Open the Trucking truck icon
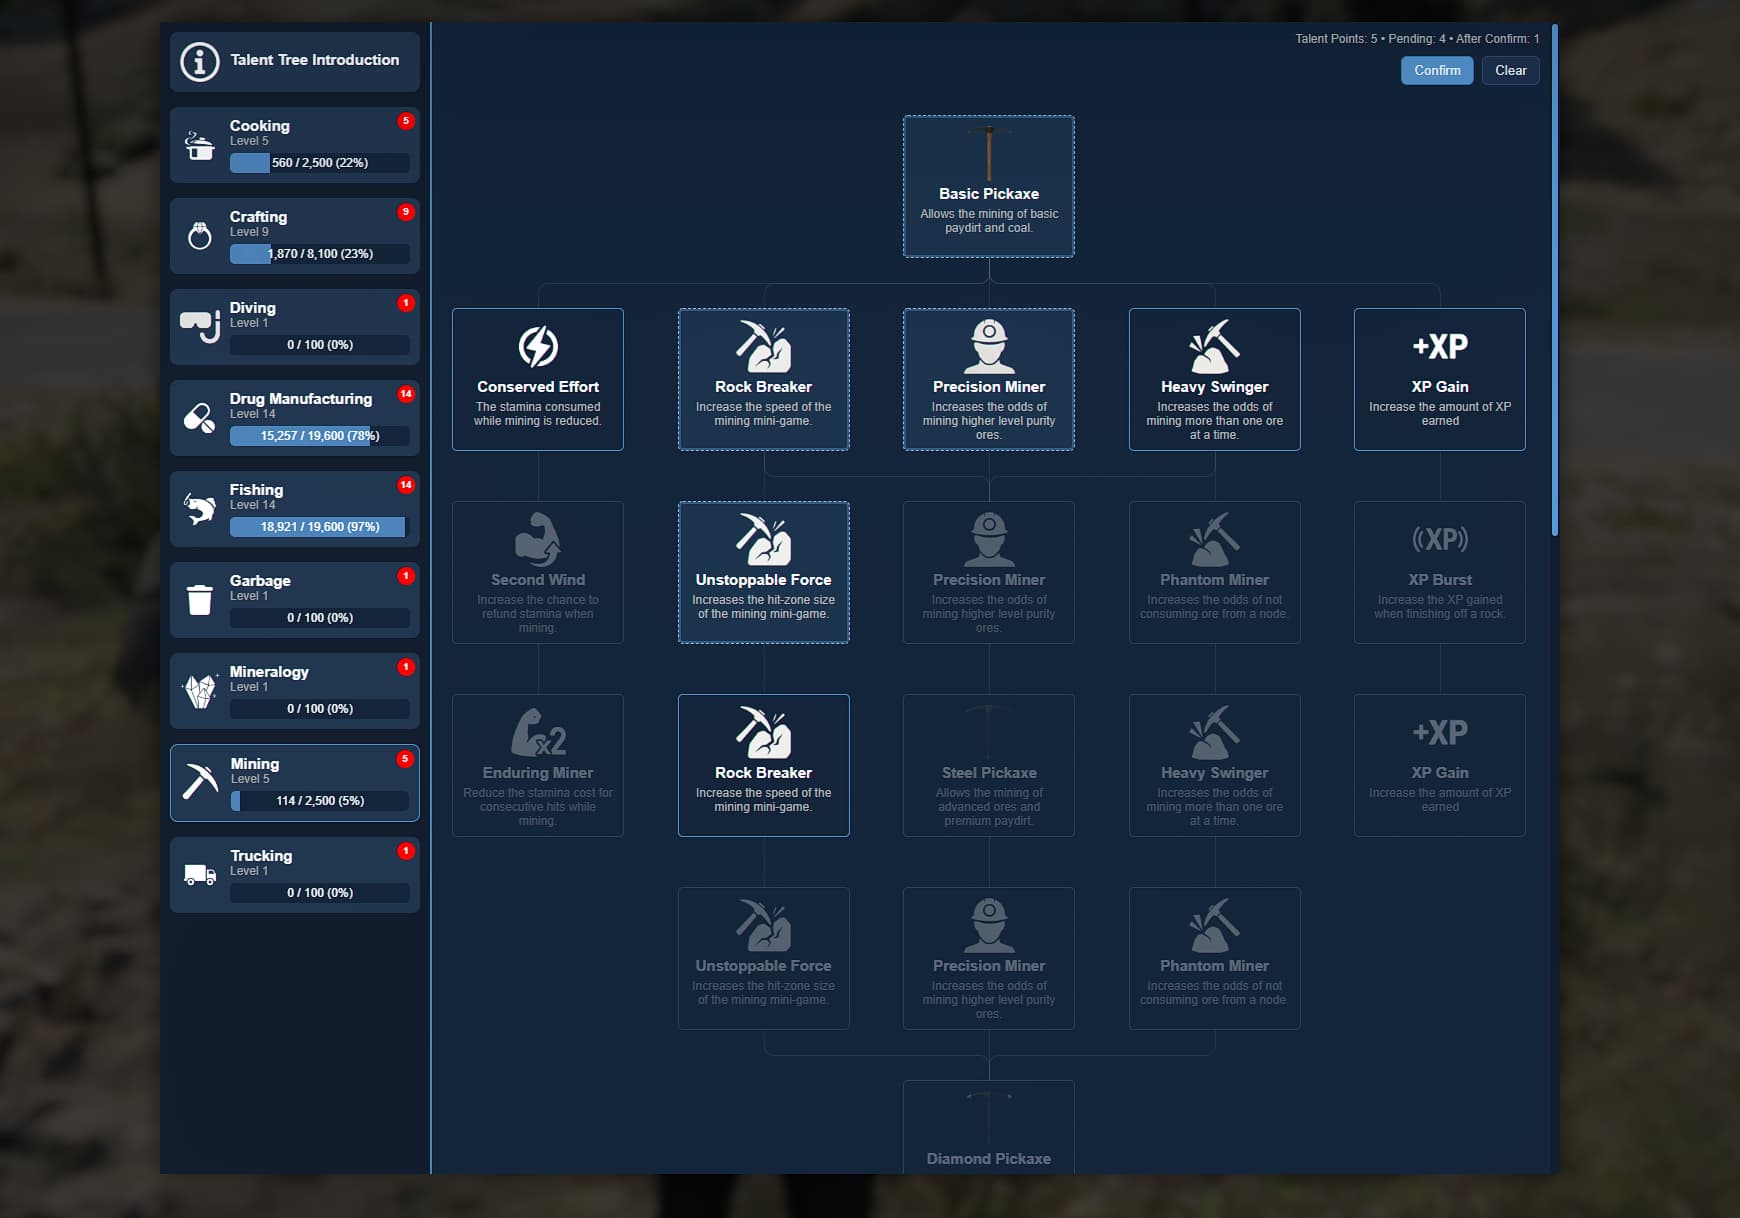Screen dimensions: 1740x1218 (200, 875)
